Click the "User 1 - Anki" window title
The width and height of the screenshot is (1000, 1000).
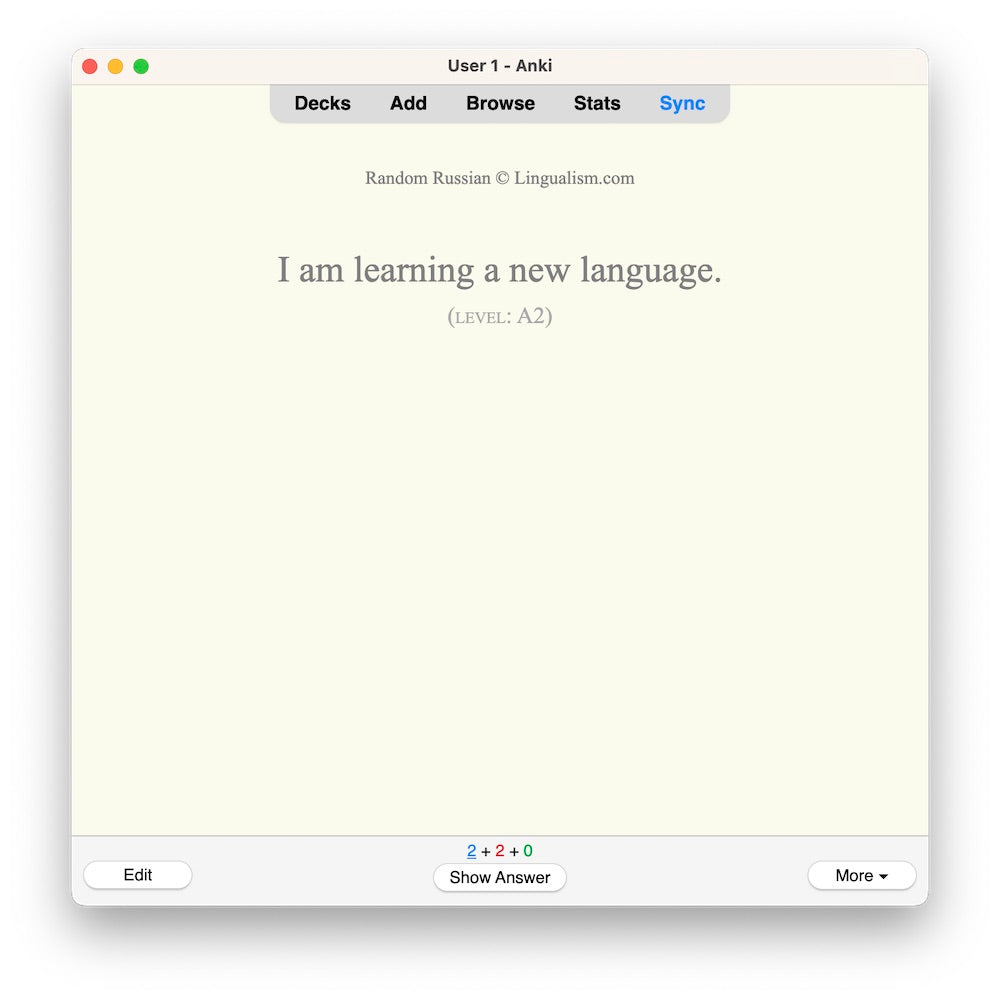click(x=499, y=66)
